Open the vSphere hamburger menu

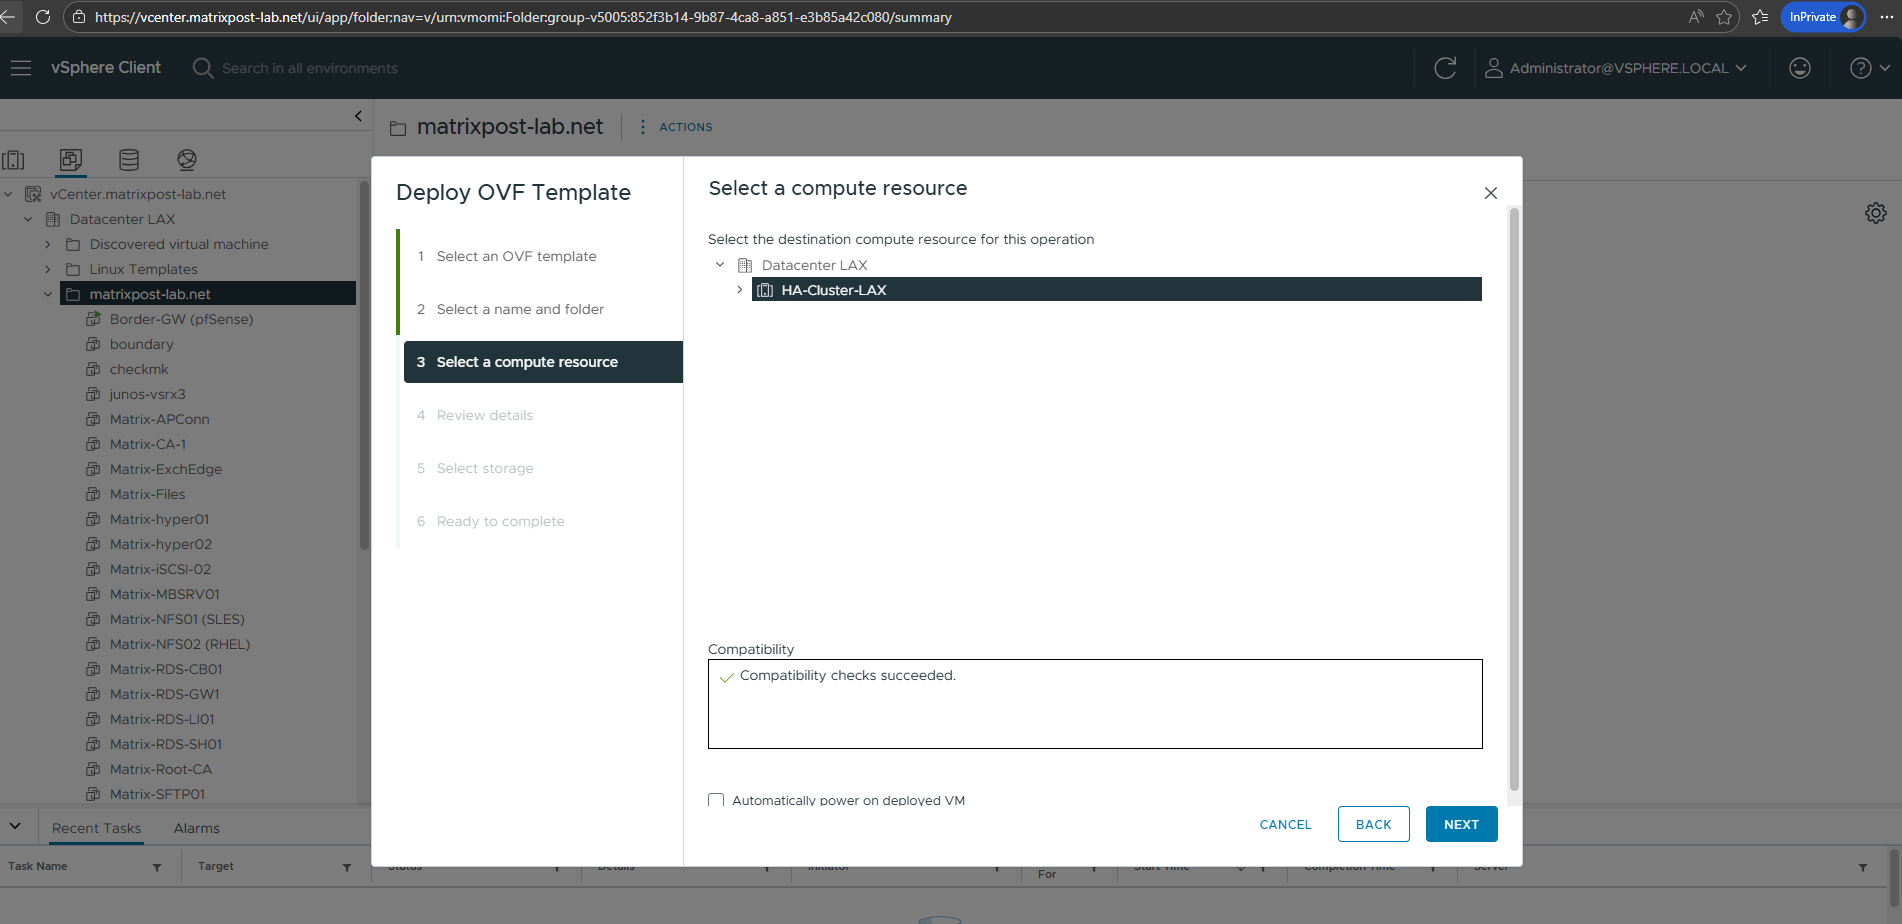[21, 68]
